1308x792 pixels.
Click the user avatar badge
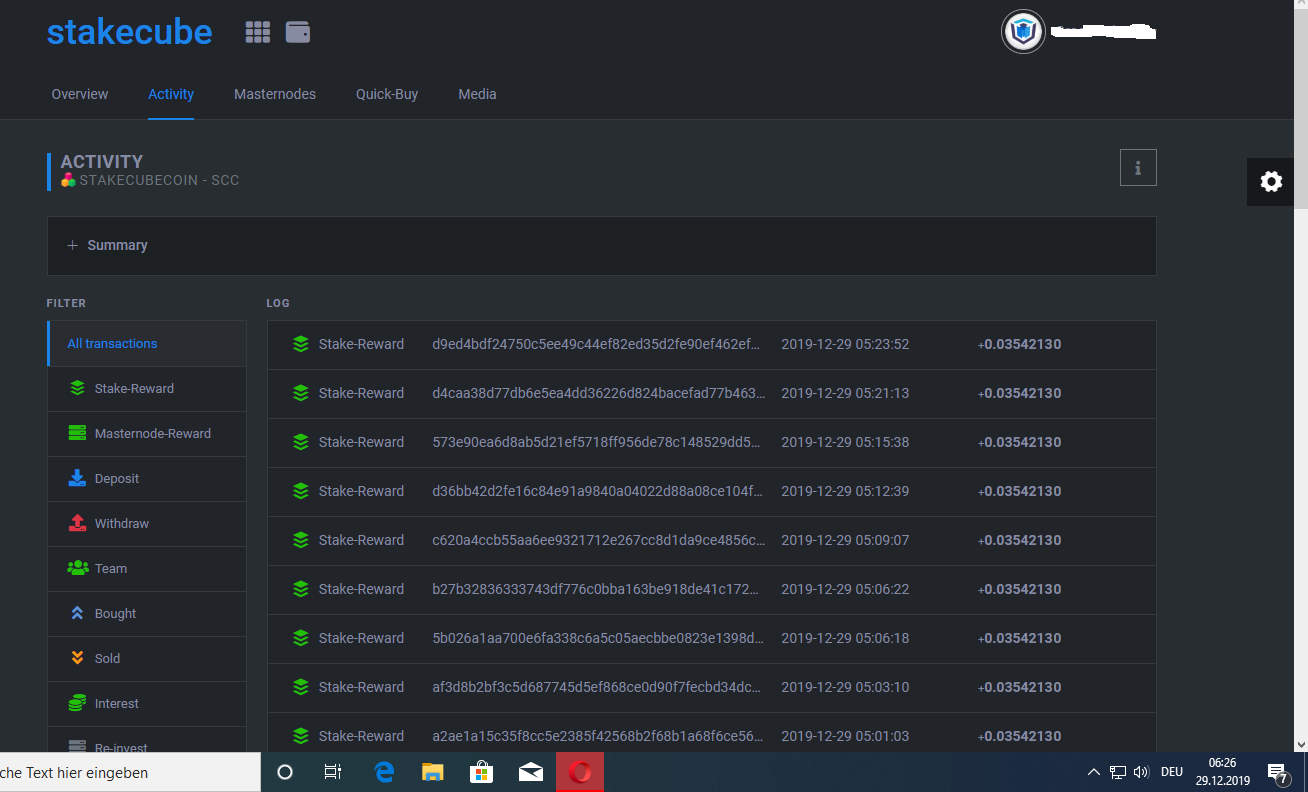[1023, 32]
